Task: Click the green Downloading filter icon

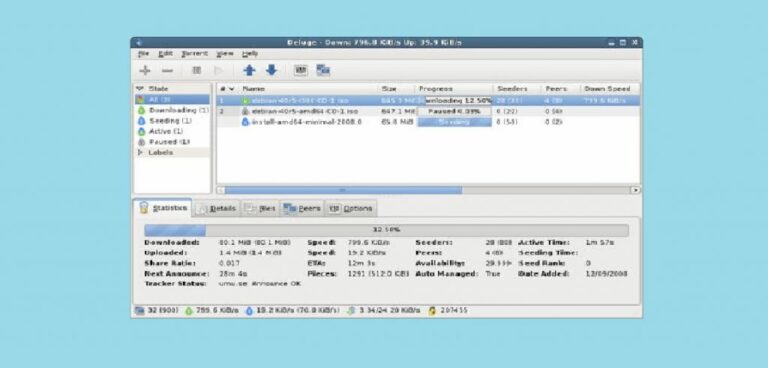Action: (x=141, y=110)
